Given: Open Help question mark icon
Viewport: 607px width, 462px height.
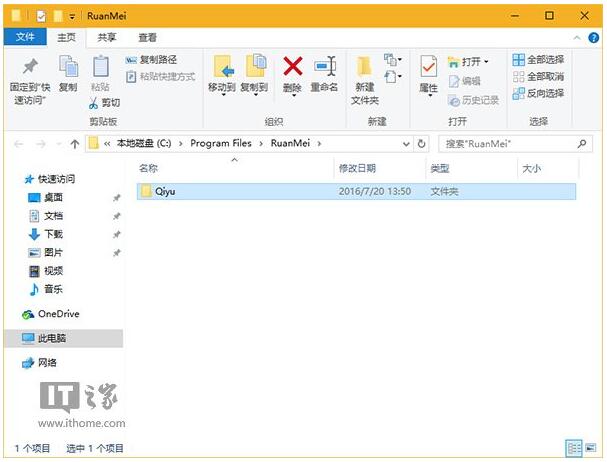Looking at the screenshot, I should (x=593, y=38).
